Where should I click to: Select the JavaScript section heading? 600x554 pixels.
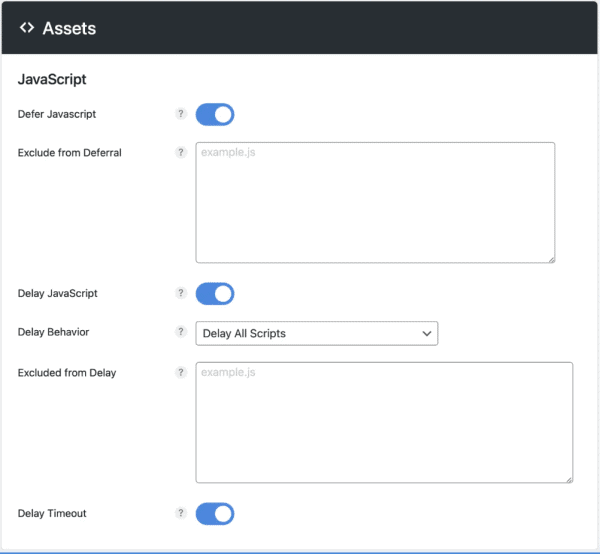point(52,79)
